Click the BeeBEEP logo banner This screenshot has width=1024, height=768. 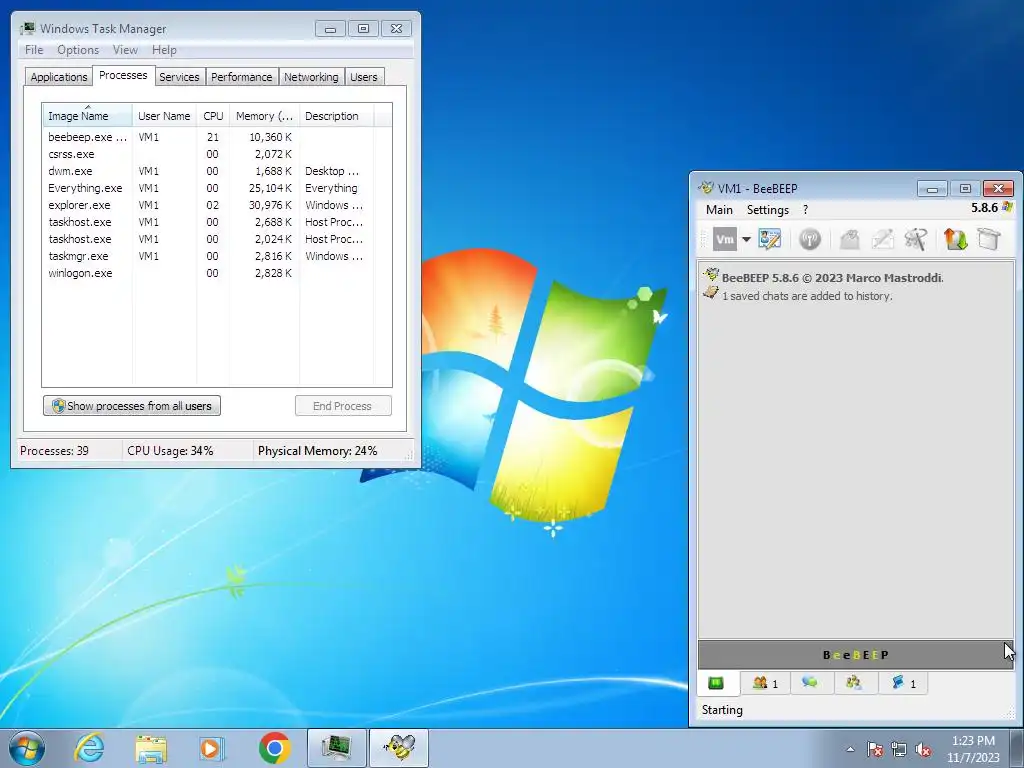(x=855, y=654)
